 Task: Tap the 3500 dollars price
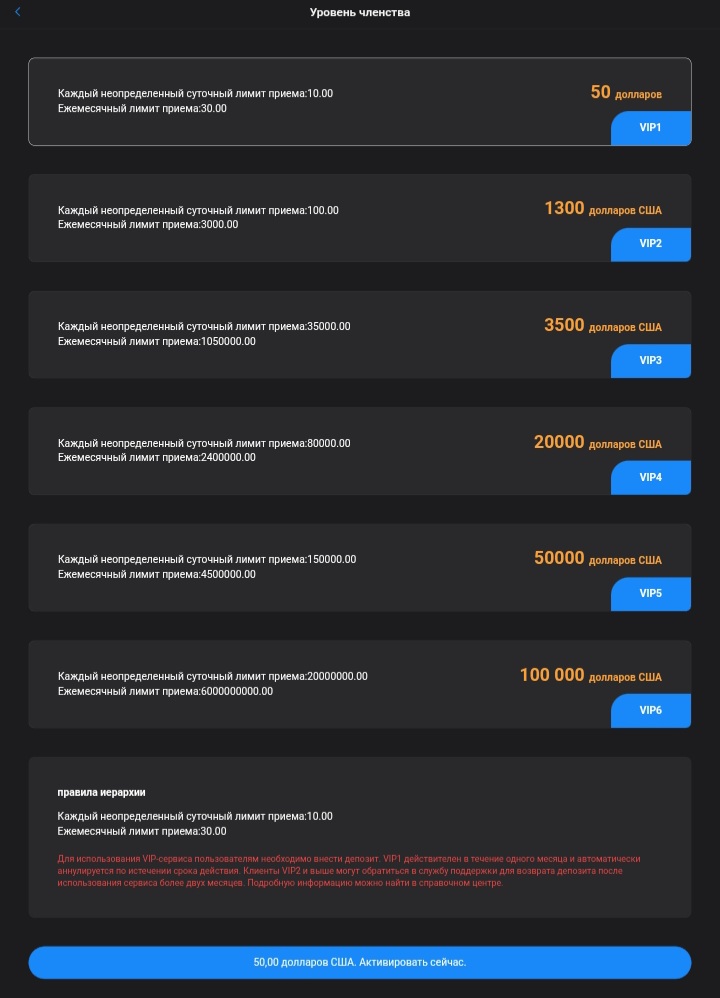602,326
